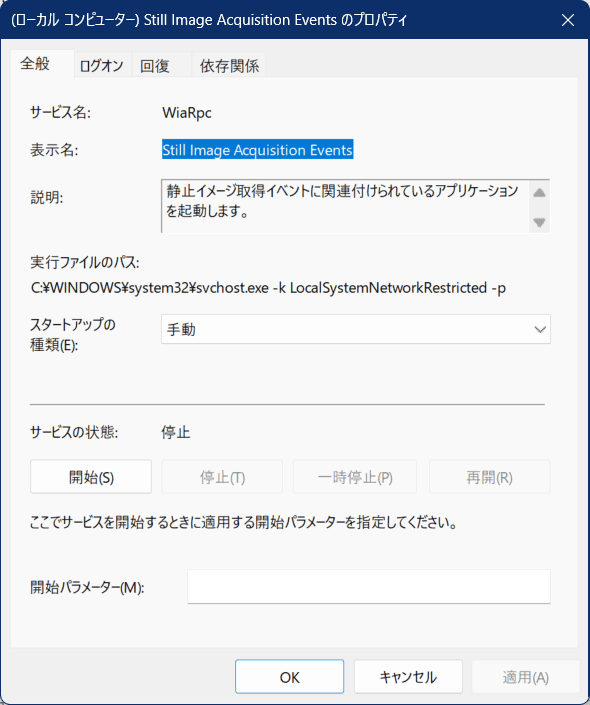
Task: Click the start-parameter instruction text
Action: [244, 522]
